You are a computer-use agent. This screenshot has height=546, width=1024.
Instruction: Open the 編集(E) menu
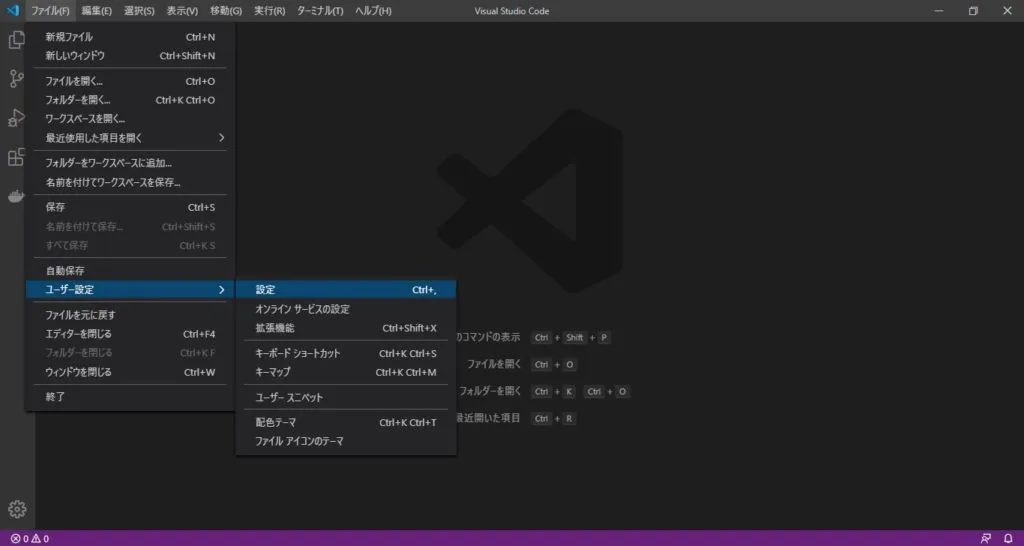point(97,11)
